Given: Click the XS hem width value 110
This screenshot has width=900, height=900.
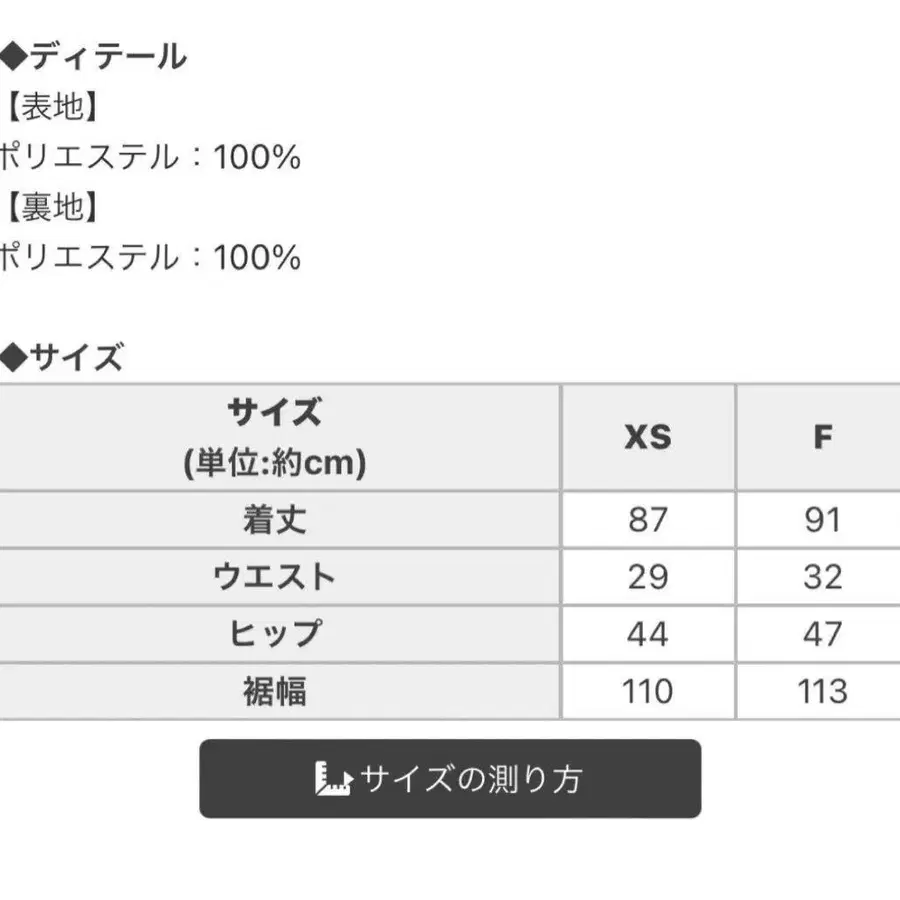Looking at the screenshot, I should pos(648,691).
